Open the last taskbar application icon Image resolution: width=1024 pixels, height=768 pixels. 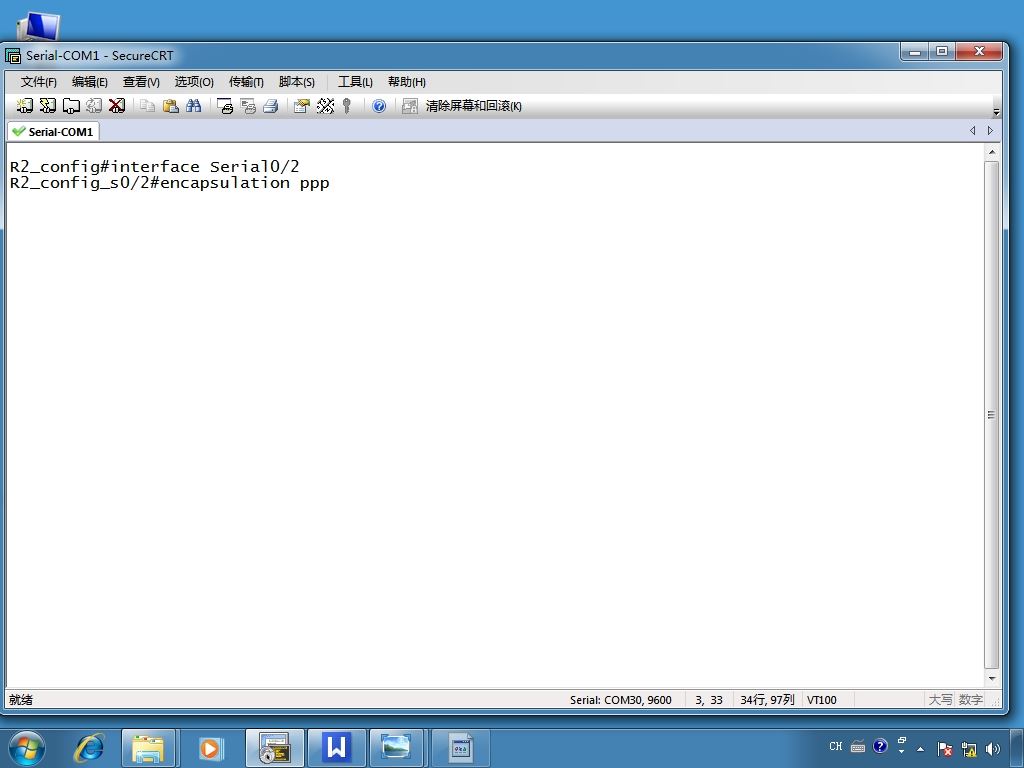pos(460,748)
